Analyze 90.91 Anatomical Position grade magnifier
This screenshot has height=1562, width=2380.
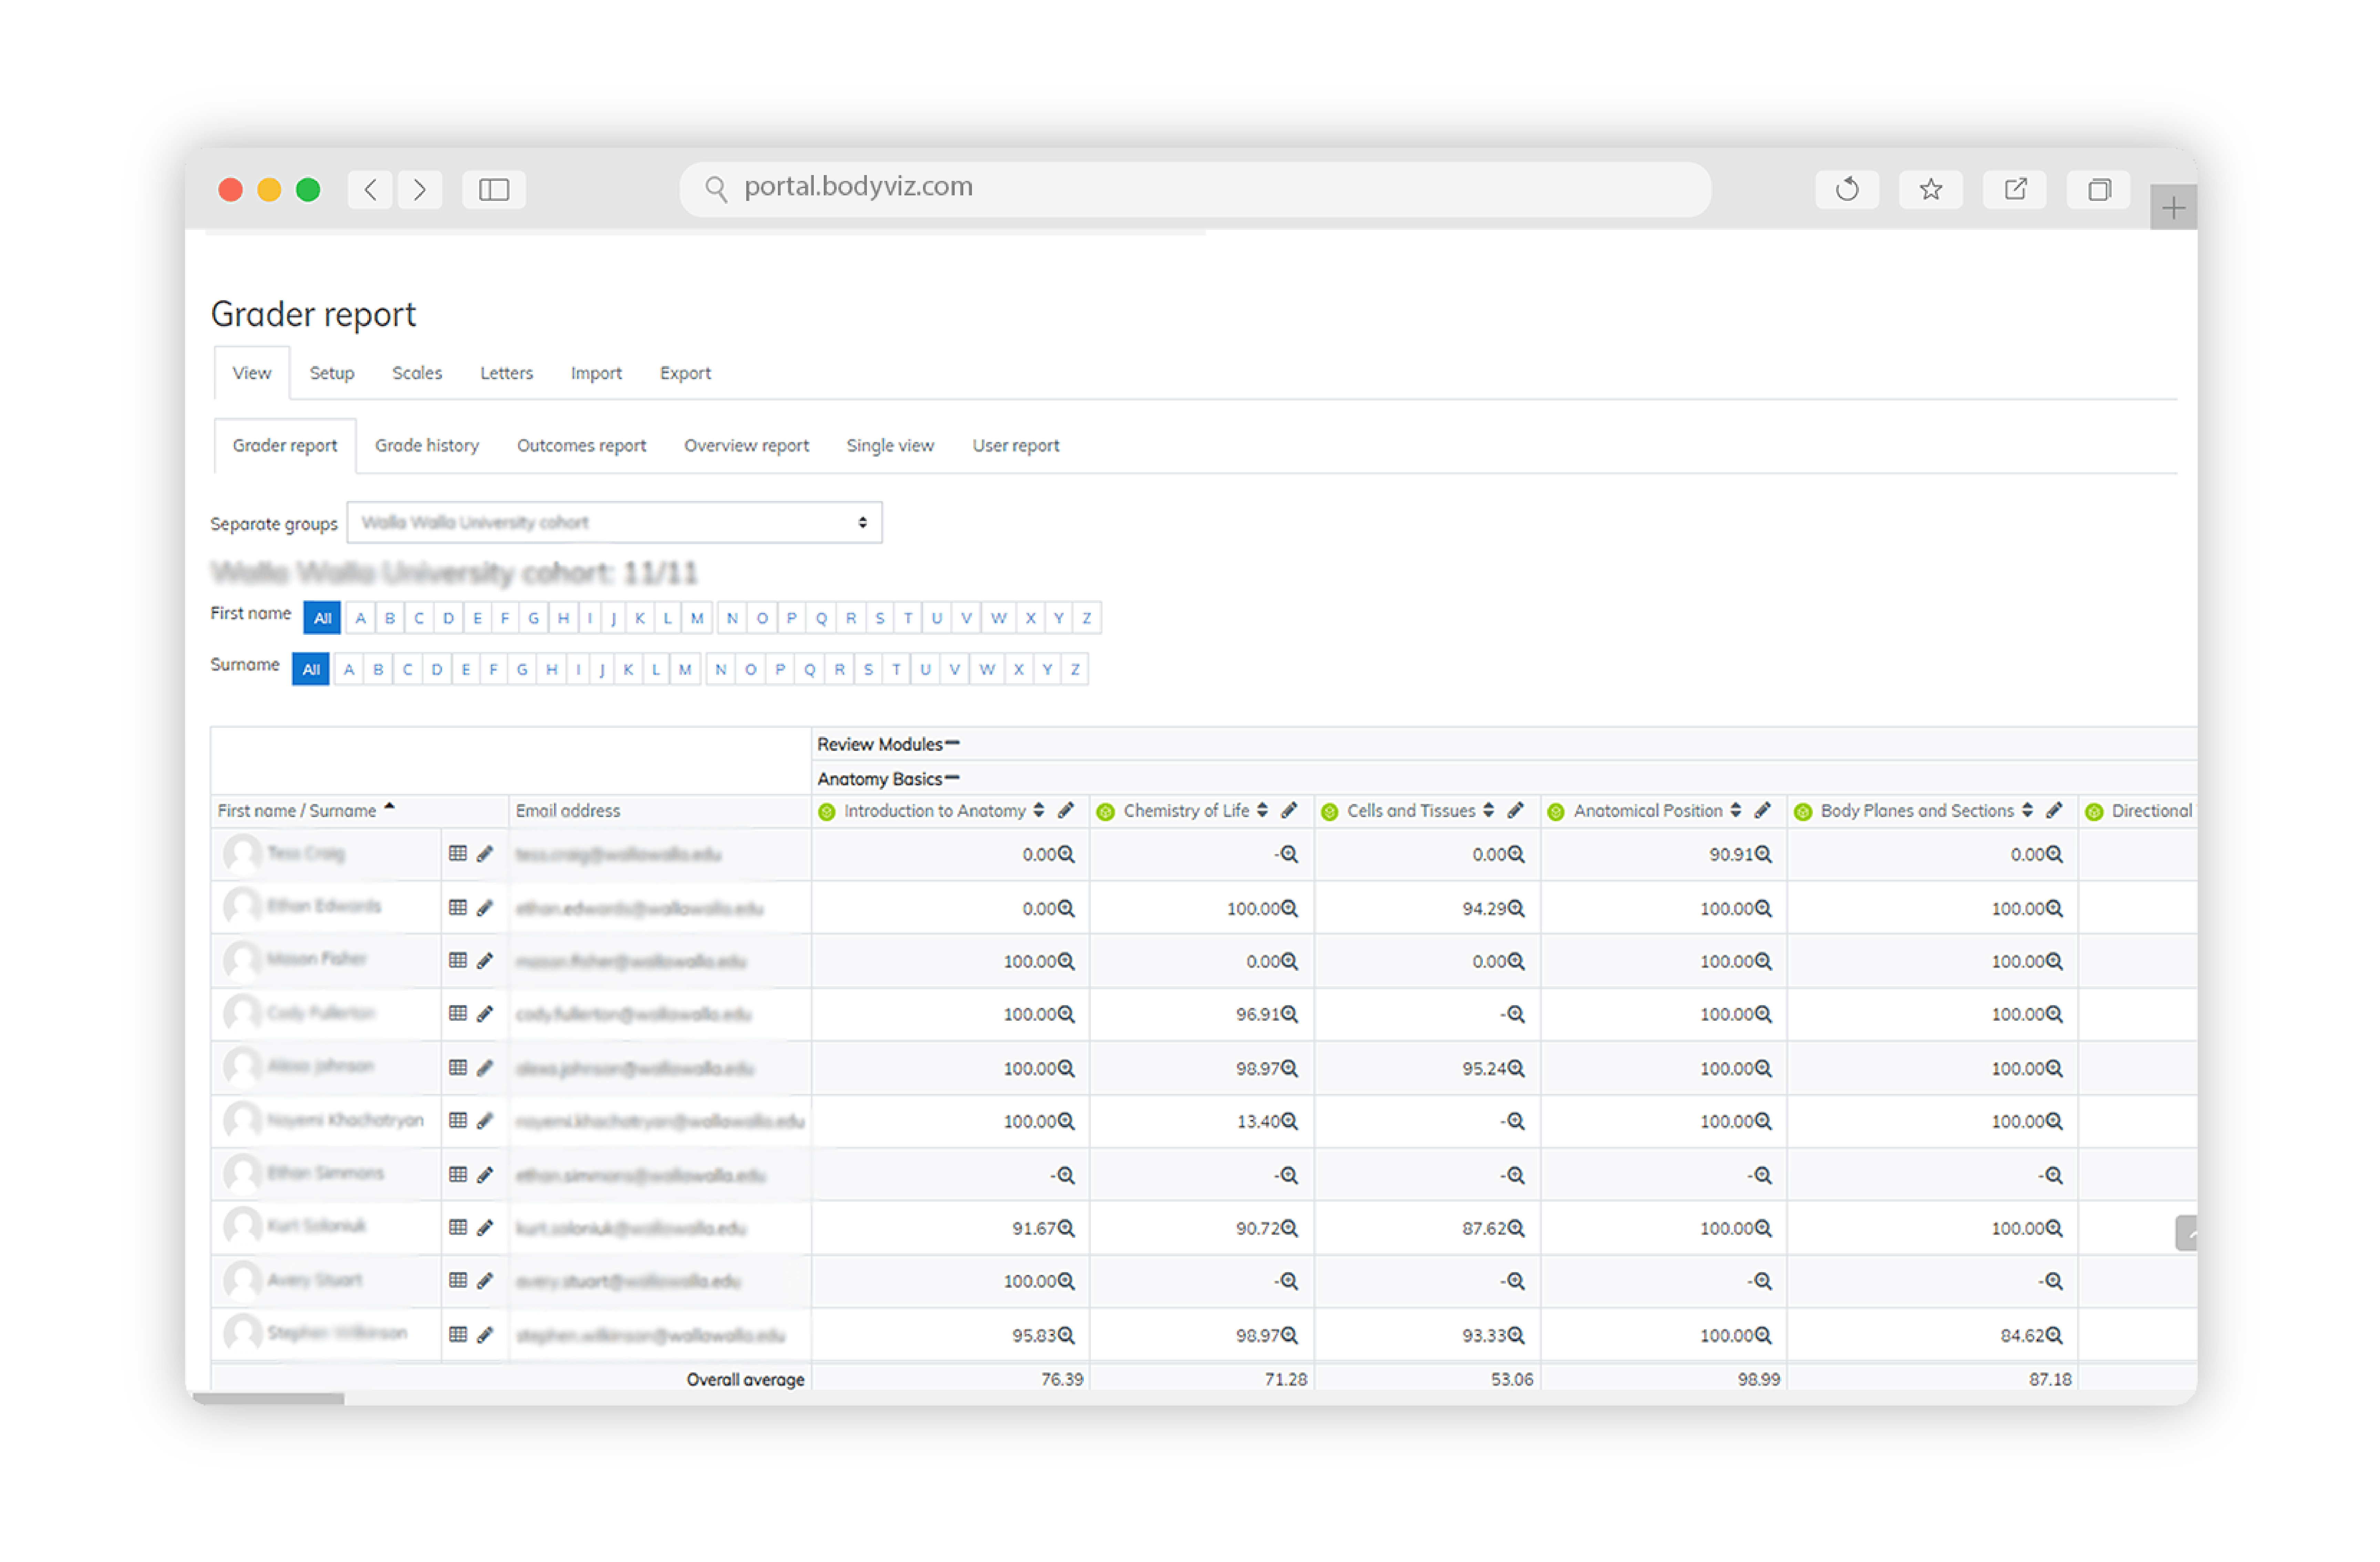click(1763, 854)
